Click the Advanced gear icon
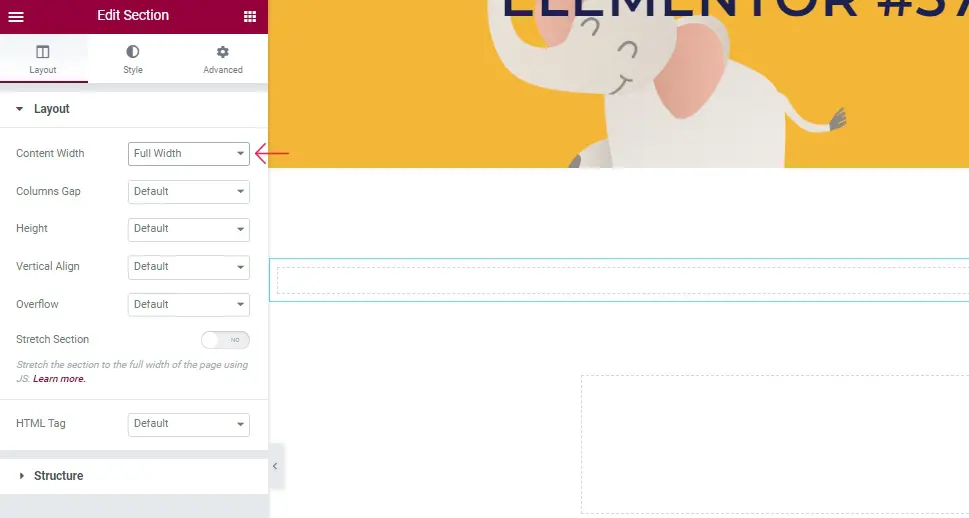This screenshot has width=969, height=518. pos(222,52)
